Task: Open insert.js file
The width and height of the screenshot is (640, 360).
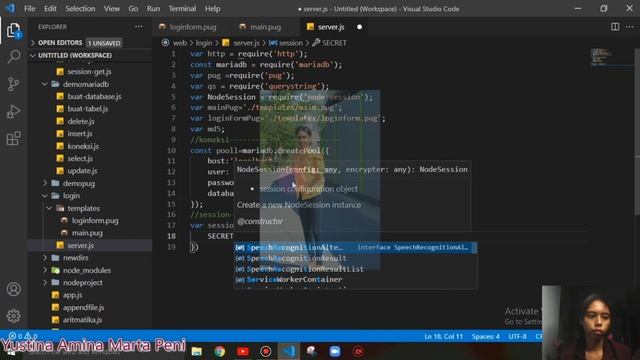Action: coord(80,134)
